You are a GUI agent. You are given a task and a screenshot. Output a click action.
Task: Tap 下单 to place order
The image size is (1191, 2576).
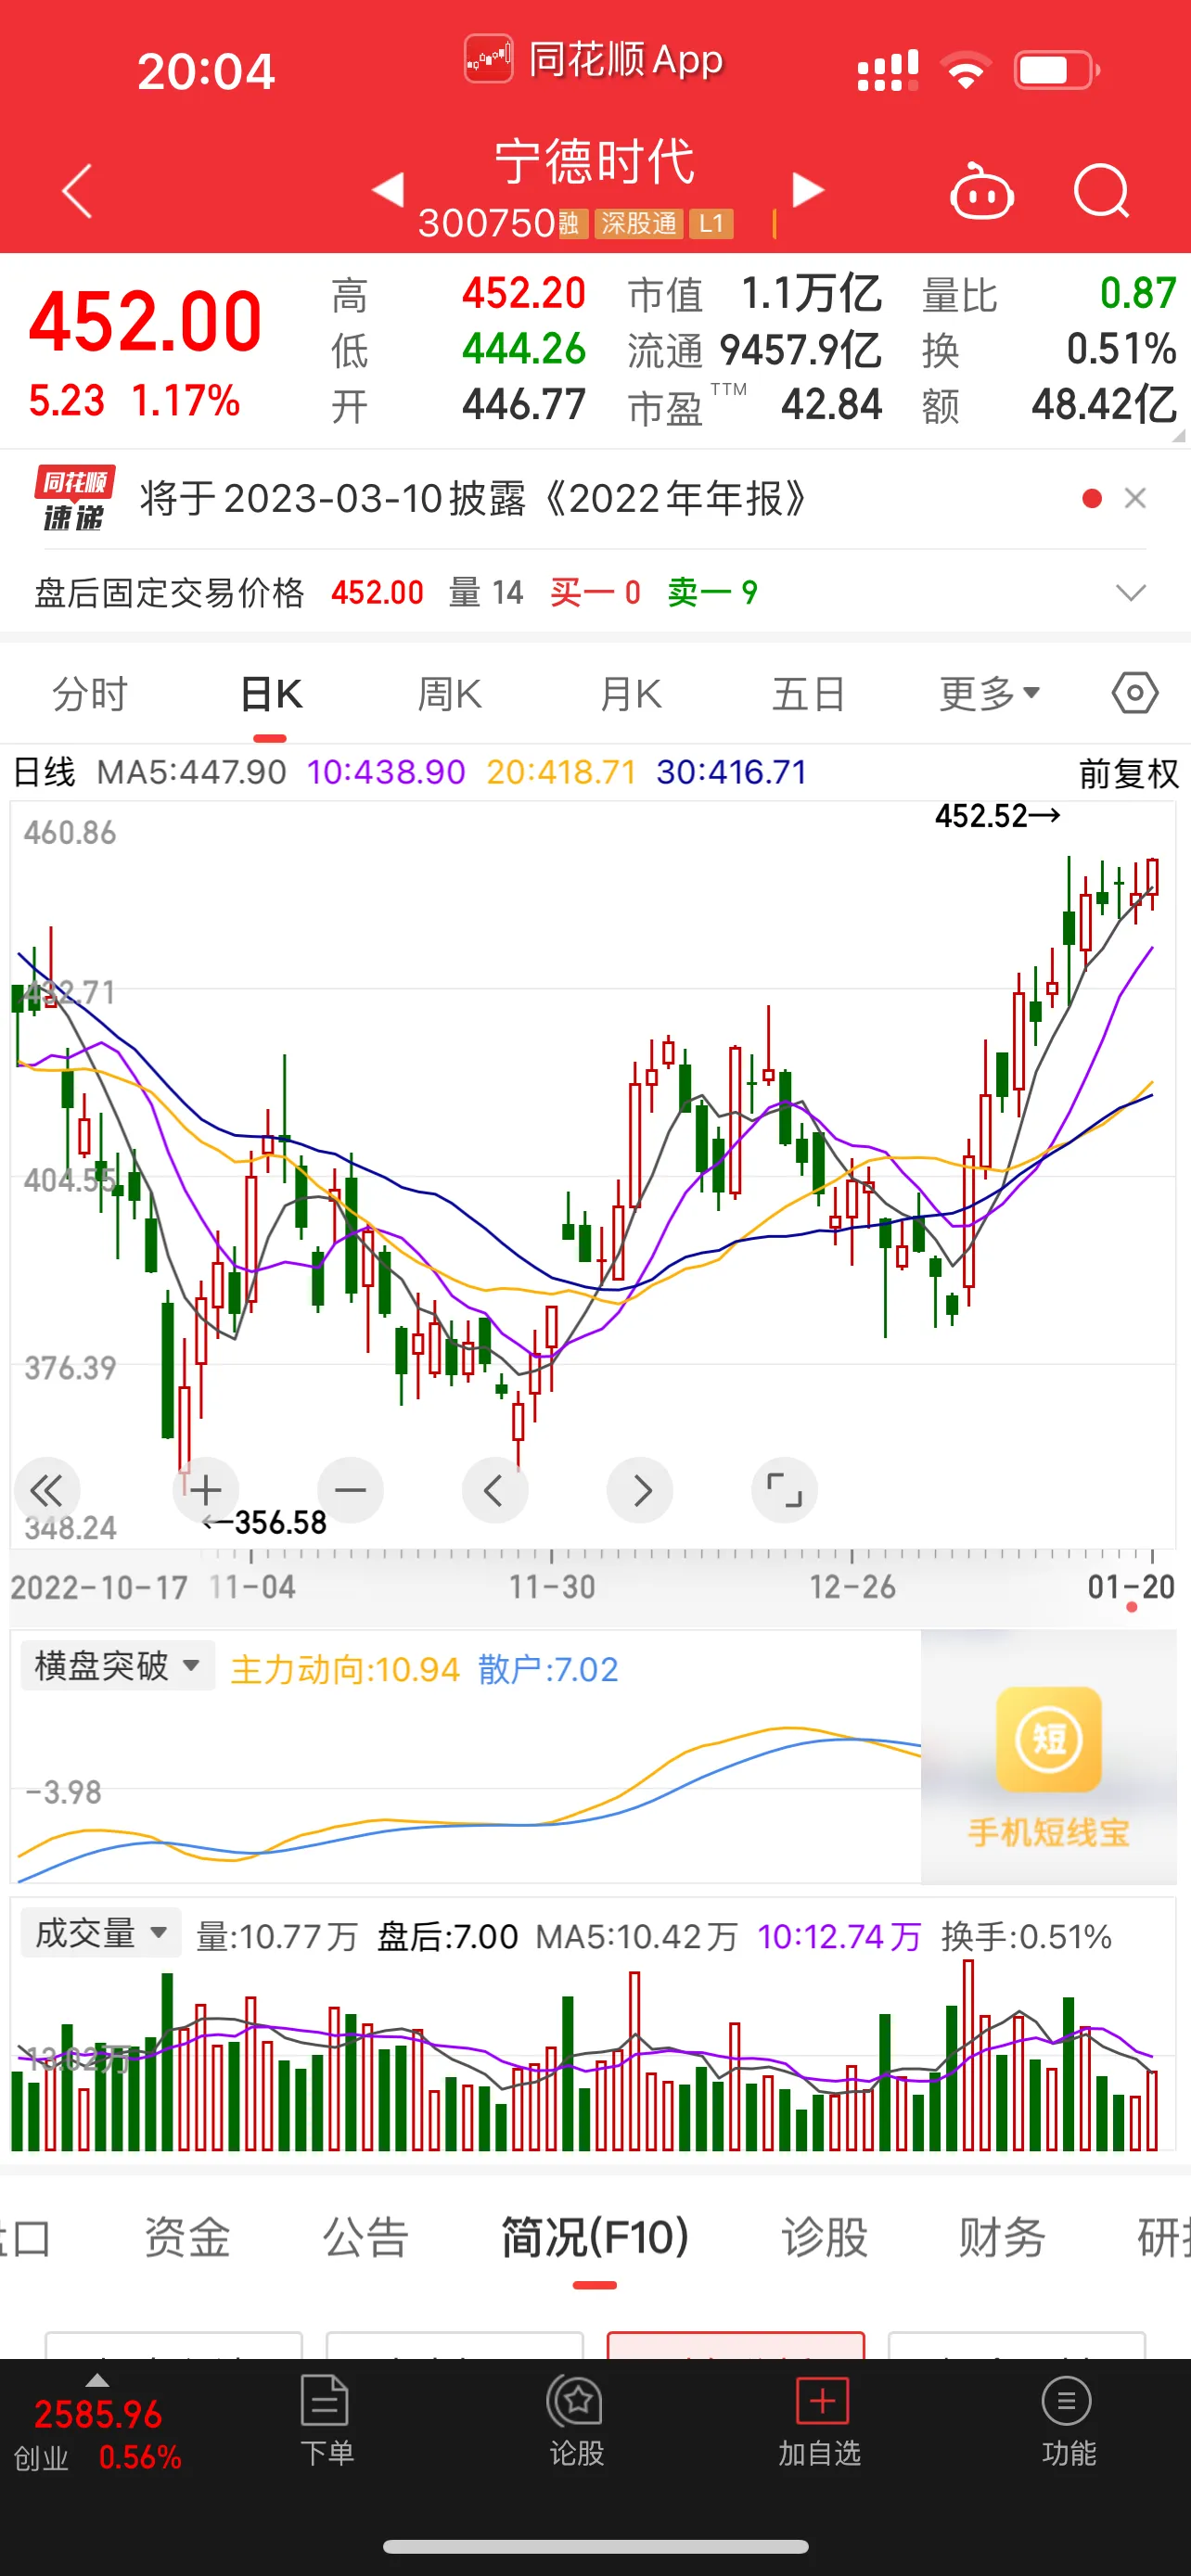coord(326,2421)
